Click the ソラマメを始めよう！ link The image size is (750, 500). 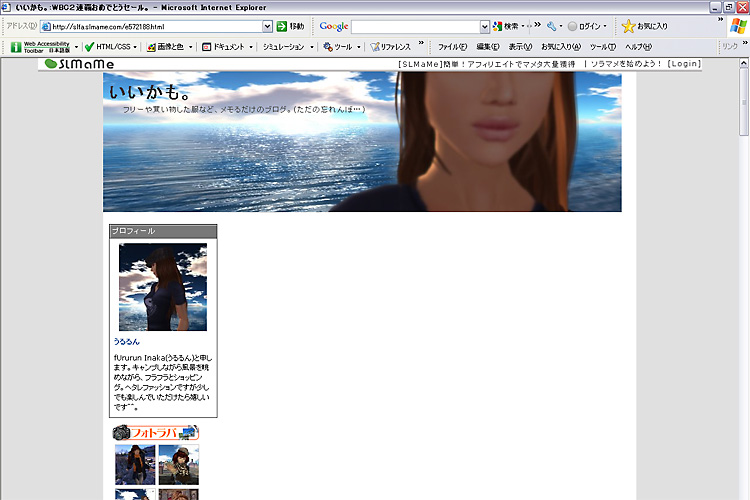(626, 64)
